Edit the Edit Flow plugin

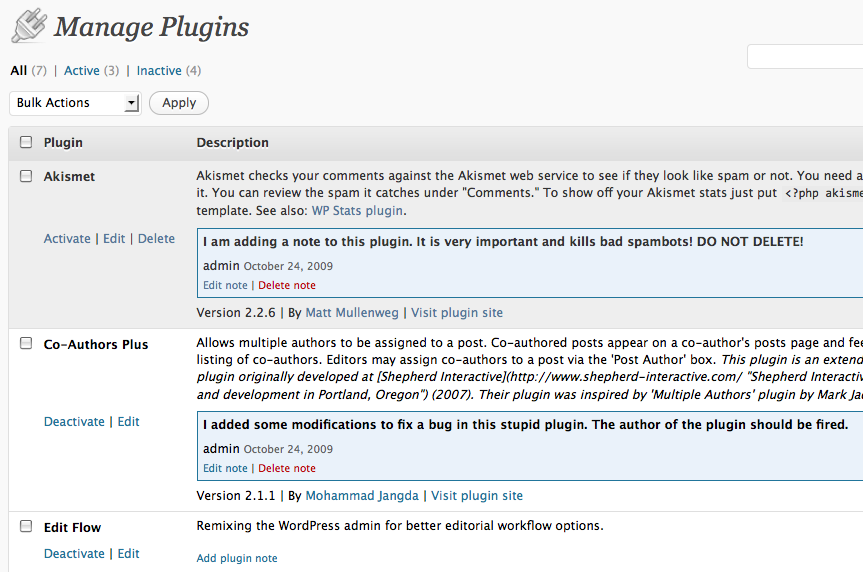(128, 554)
